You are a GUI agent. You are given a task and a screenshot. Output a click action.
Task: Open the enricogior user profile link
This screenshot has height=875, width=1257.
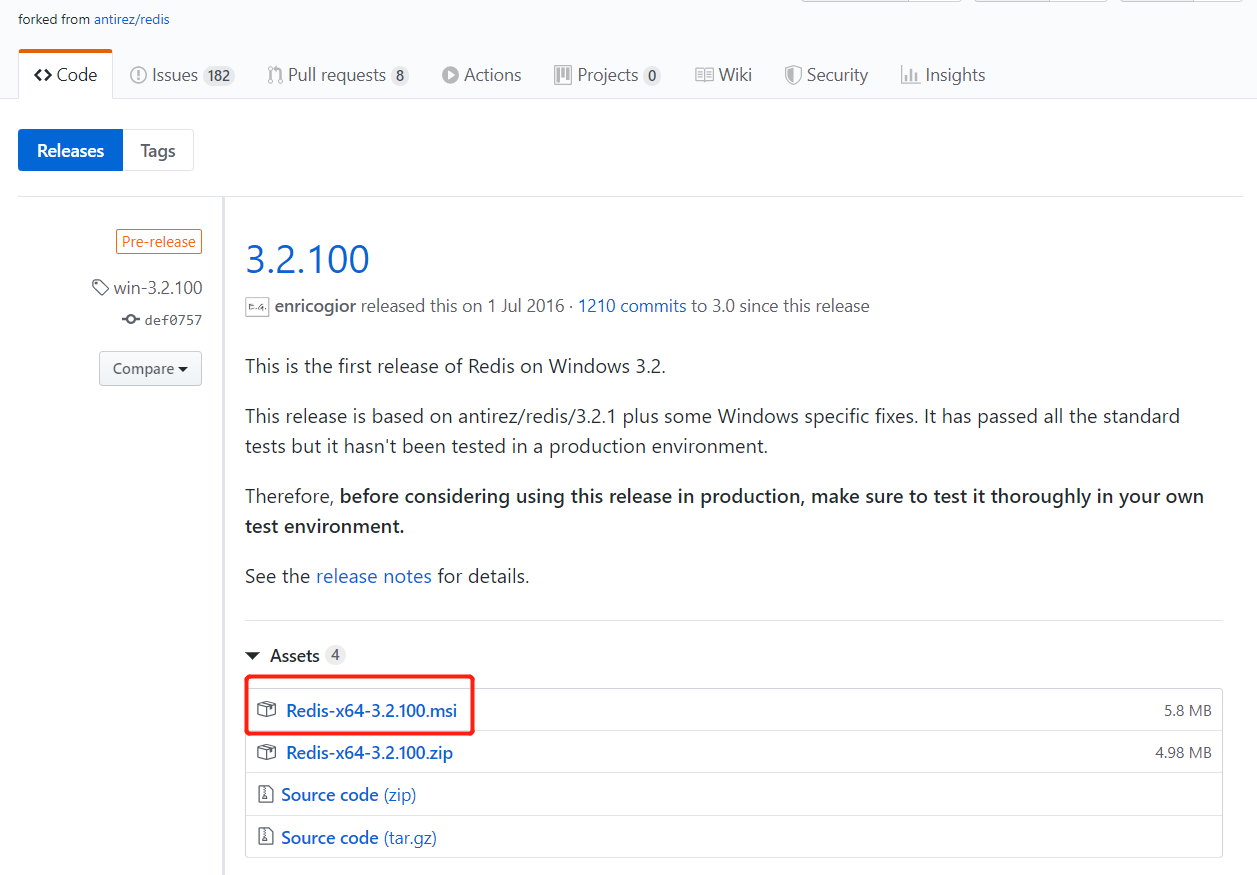[315, 306]
